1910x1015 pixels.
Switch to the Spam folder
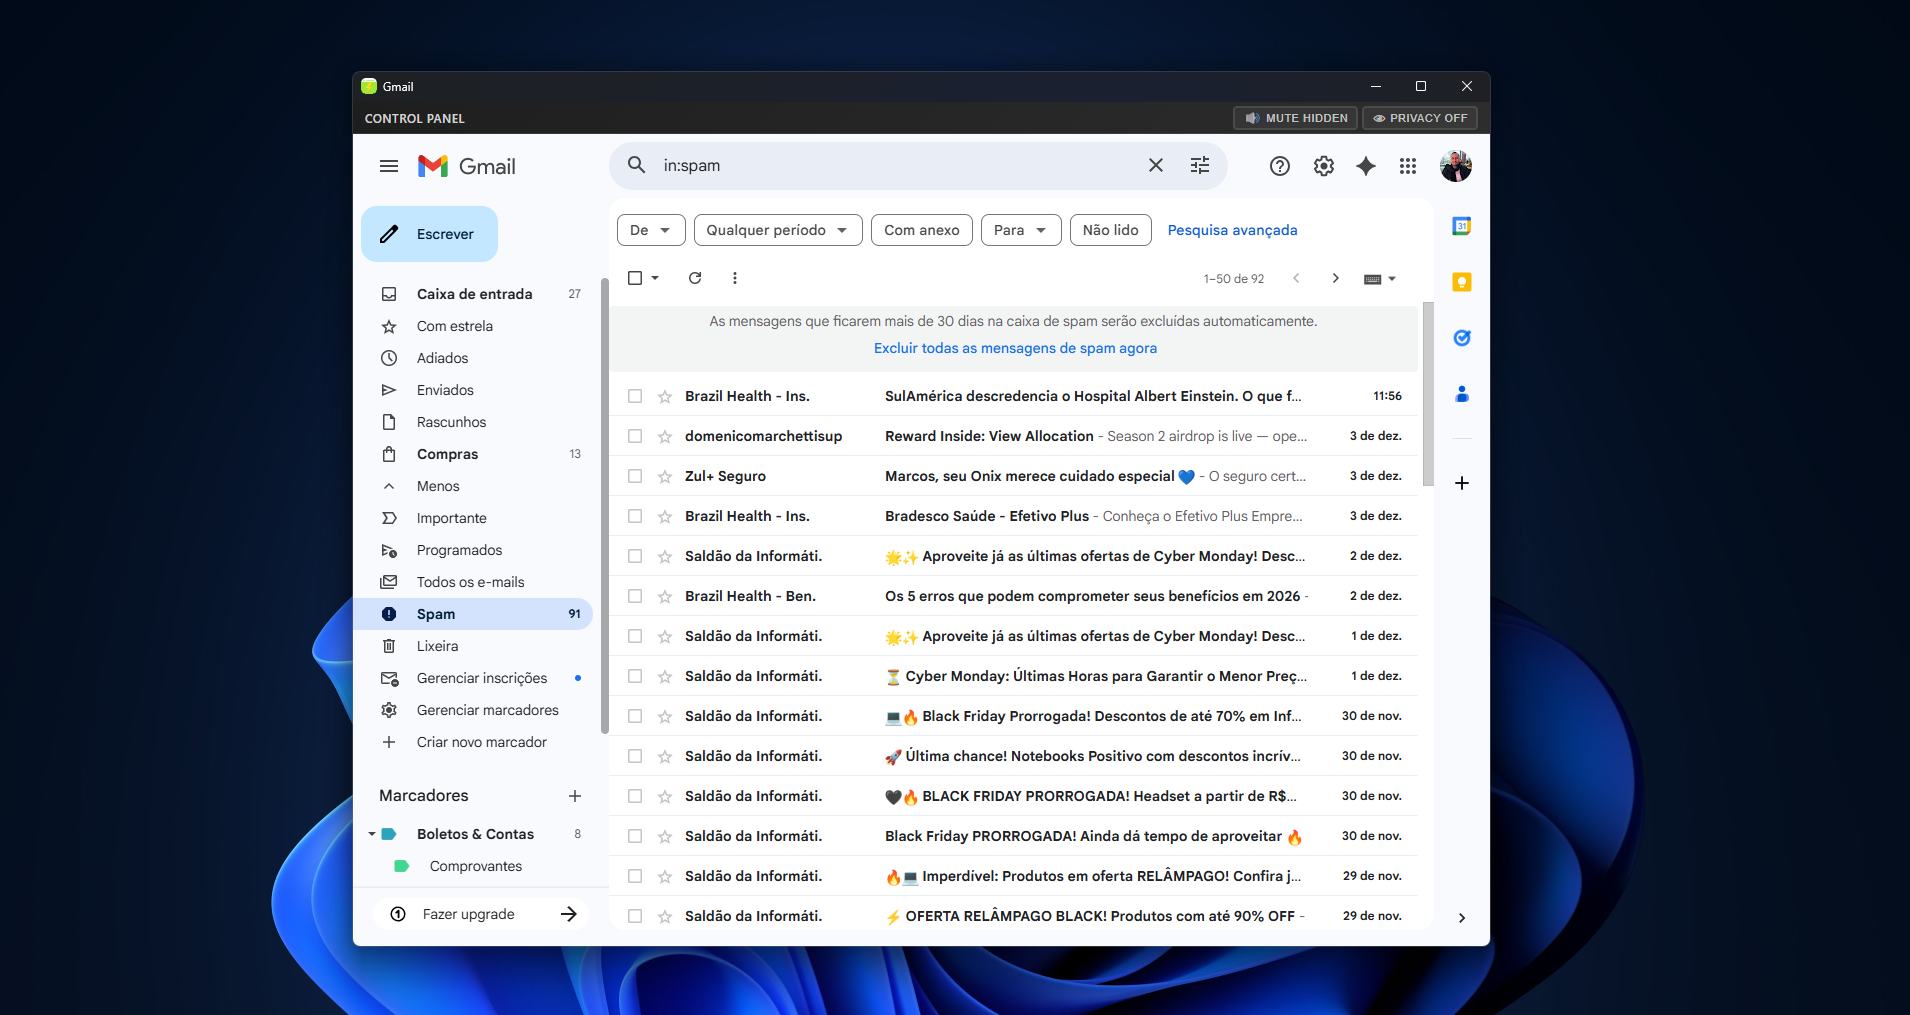pyautogui.click(x=436, y=613)
